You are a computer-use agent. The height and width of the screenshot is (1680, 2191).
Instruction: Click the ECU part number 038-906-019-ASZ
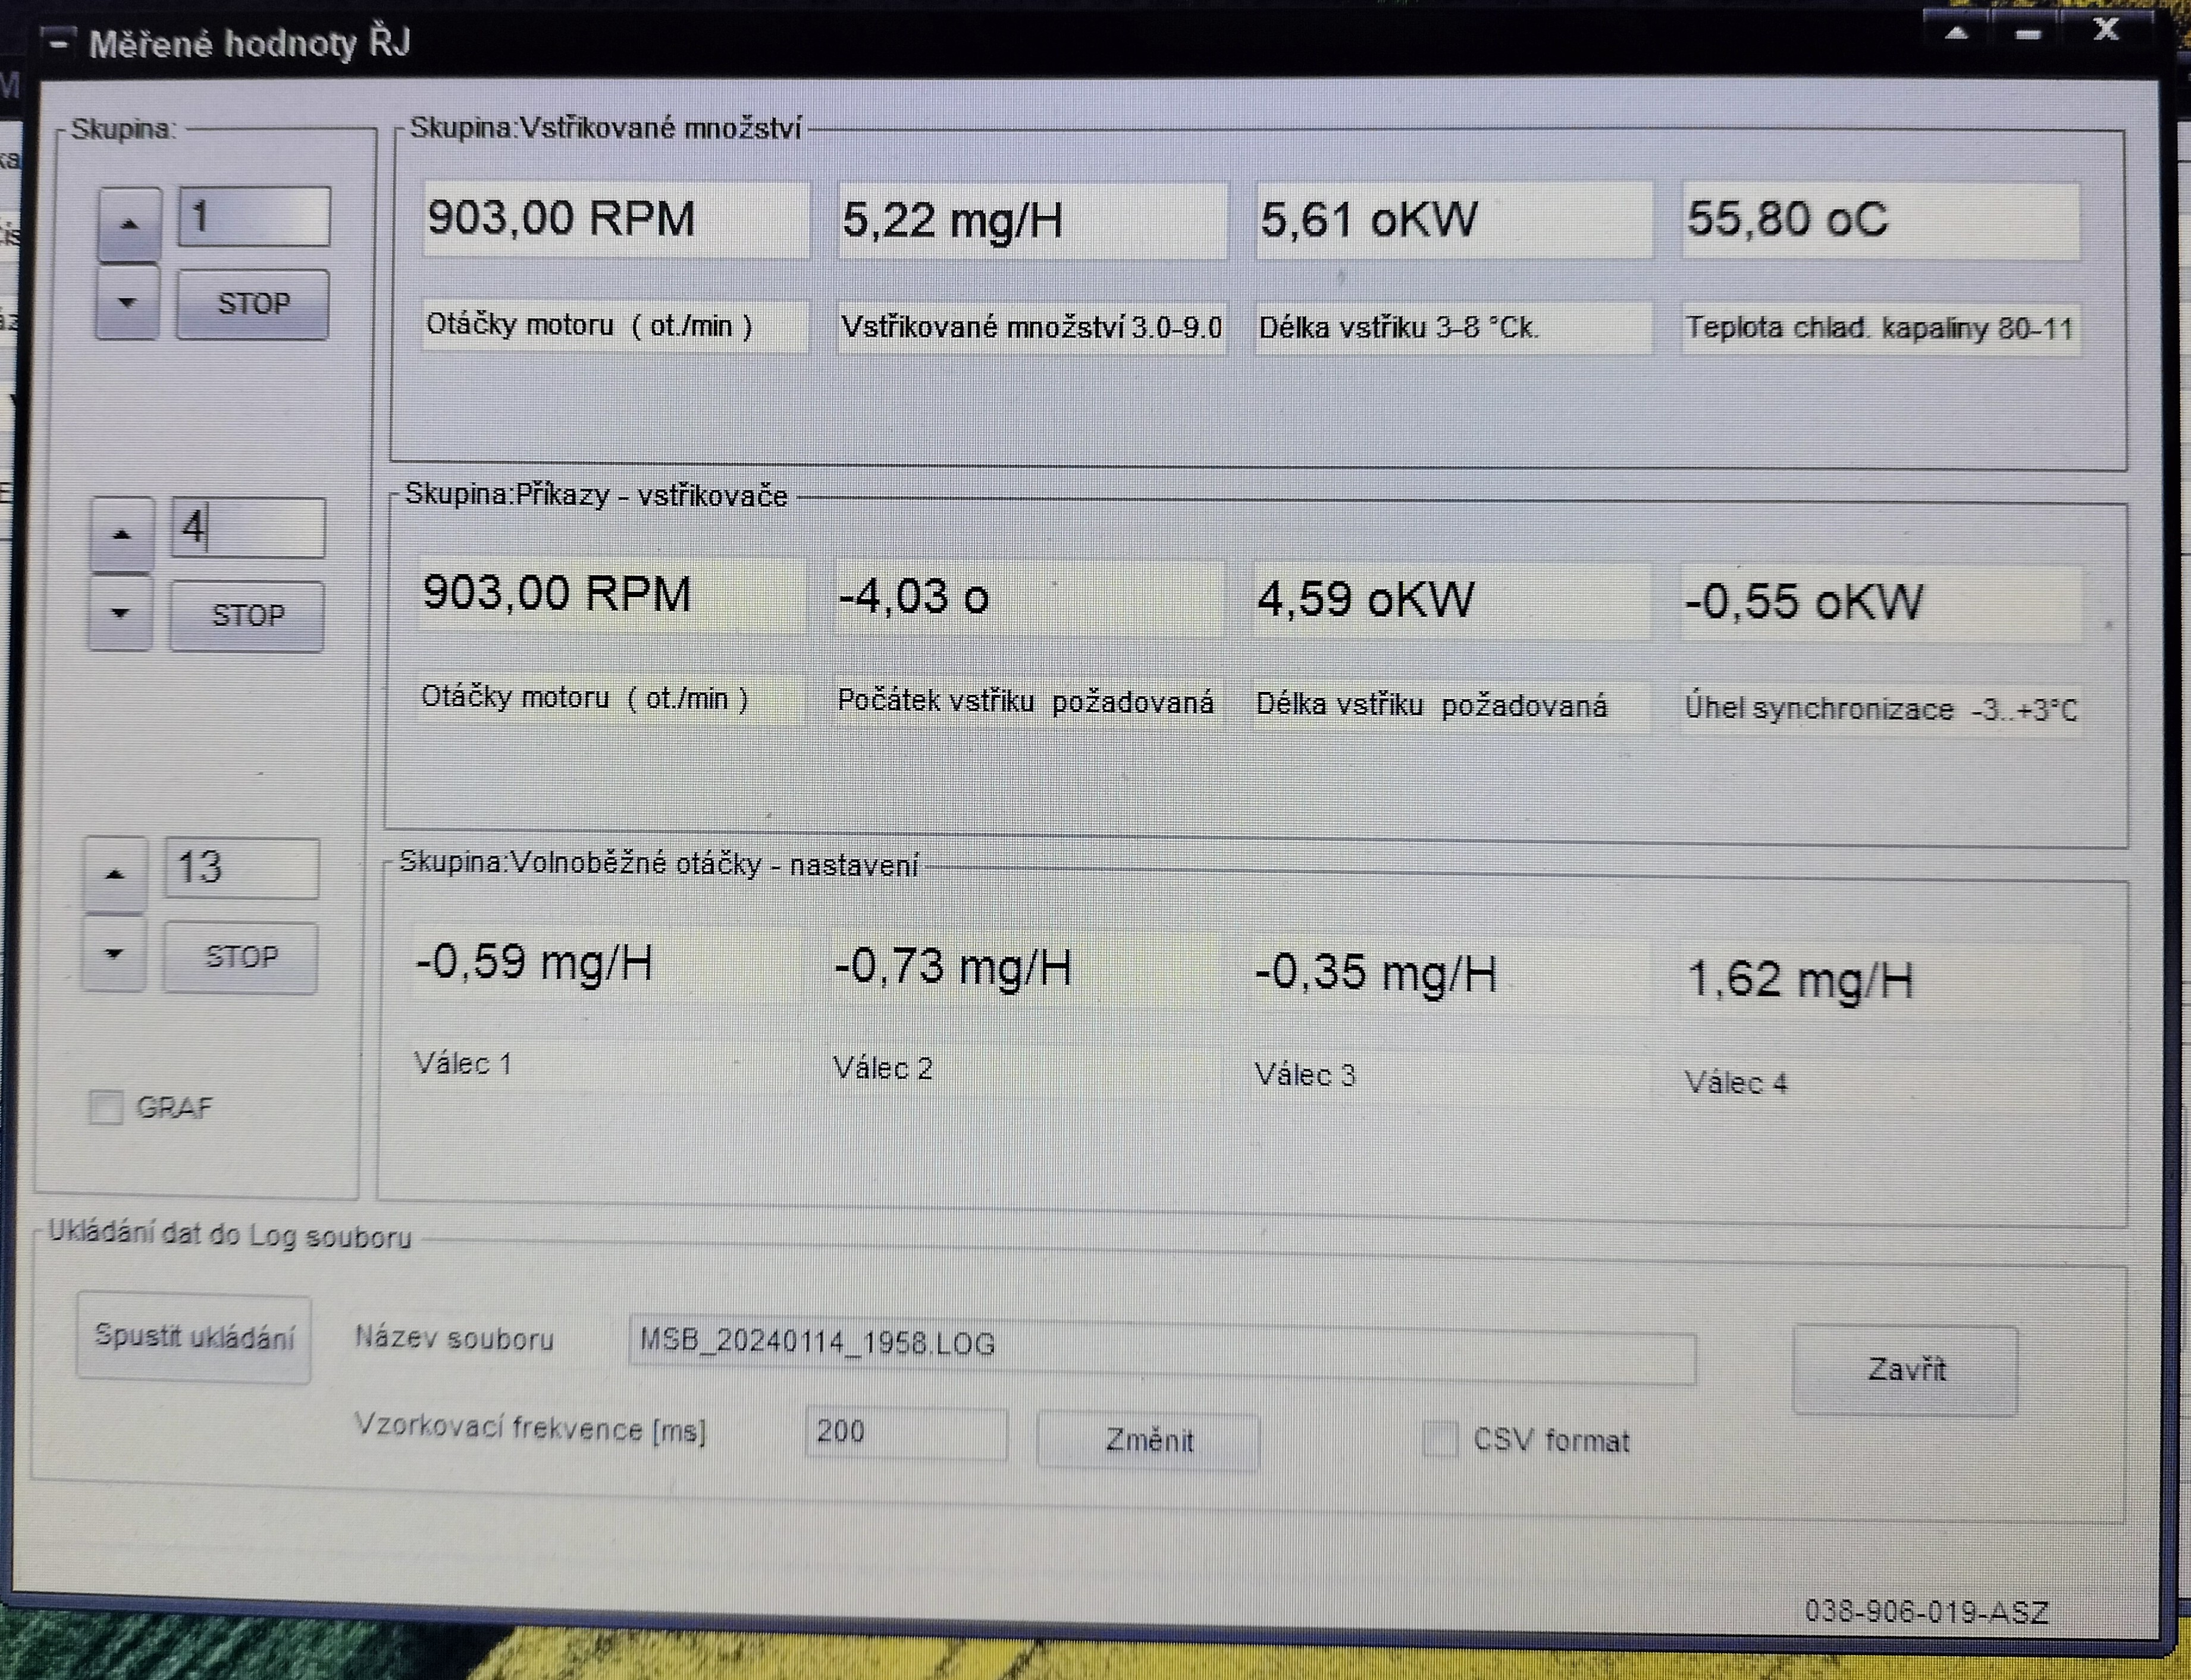[1926, 1613]
